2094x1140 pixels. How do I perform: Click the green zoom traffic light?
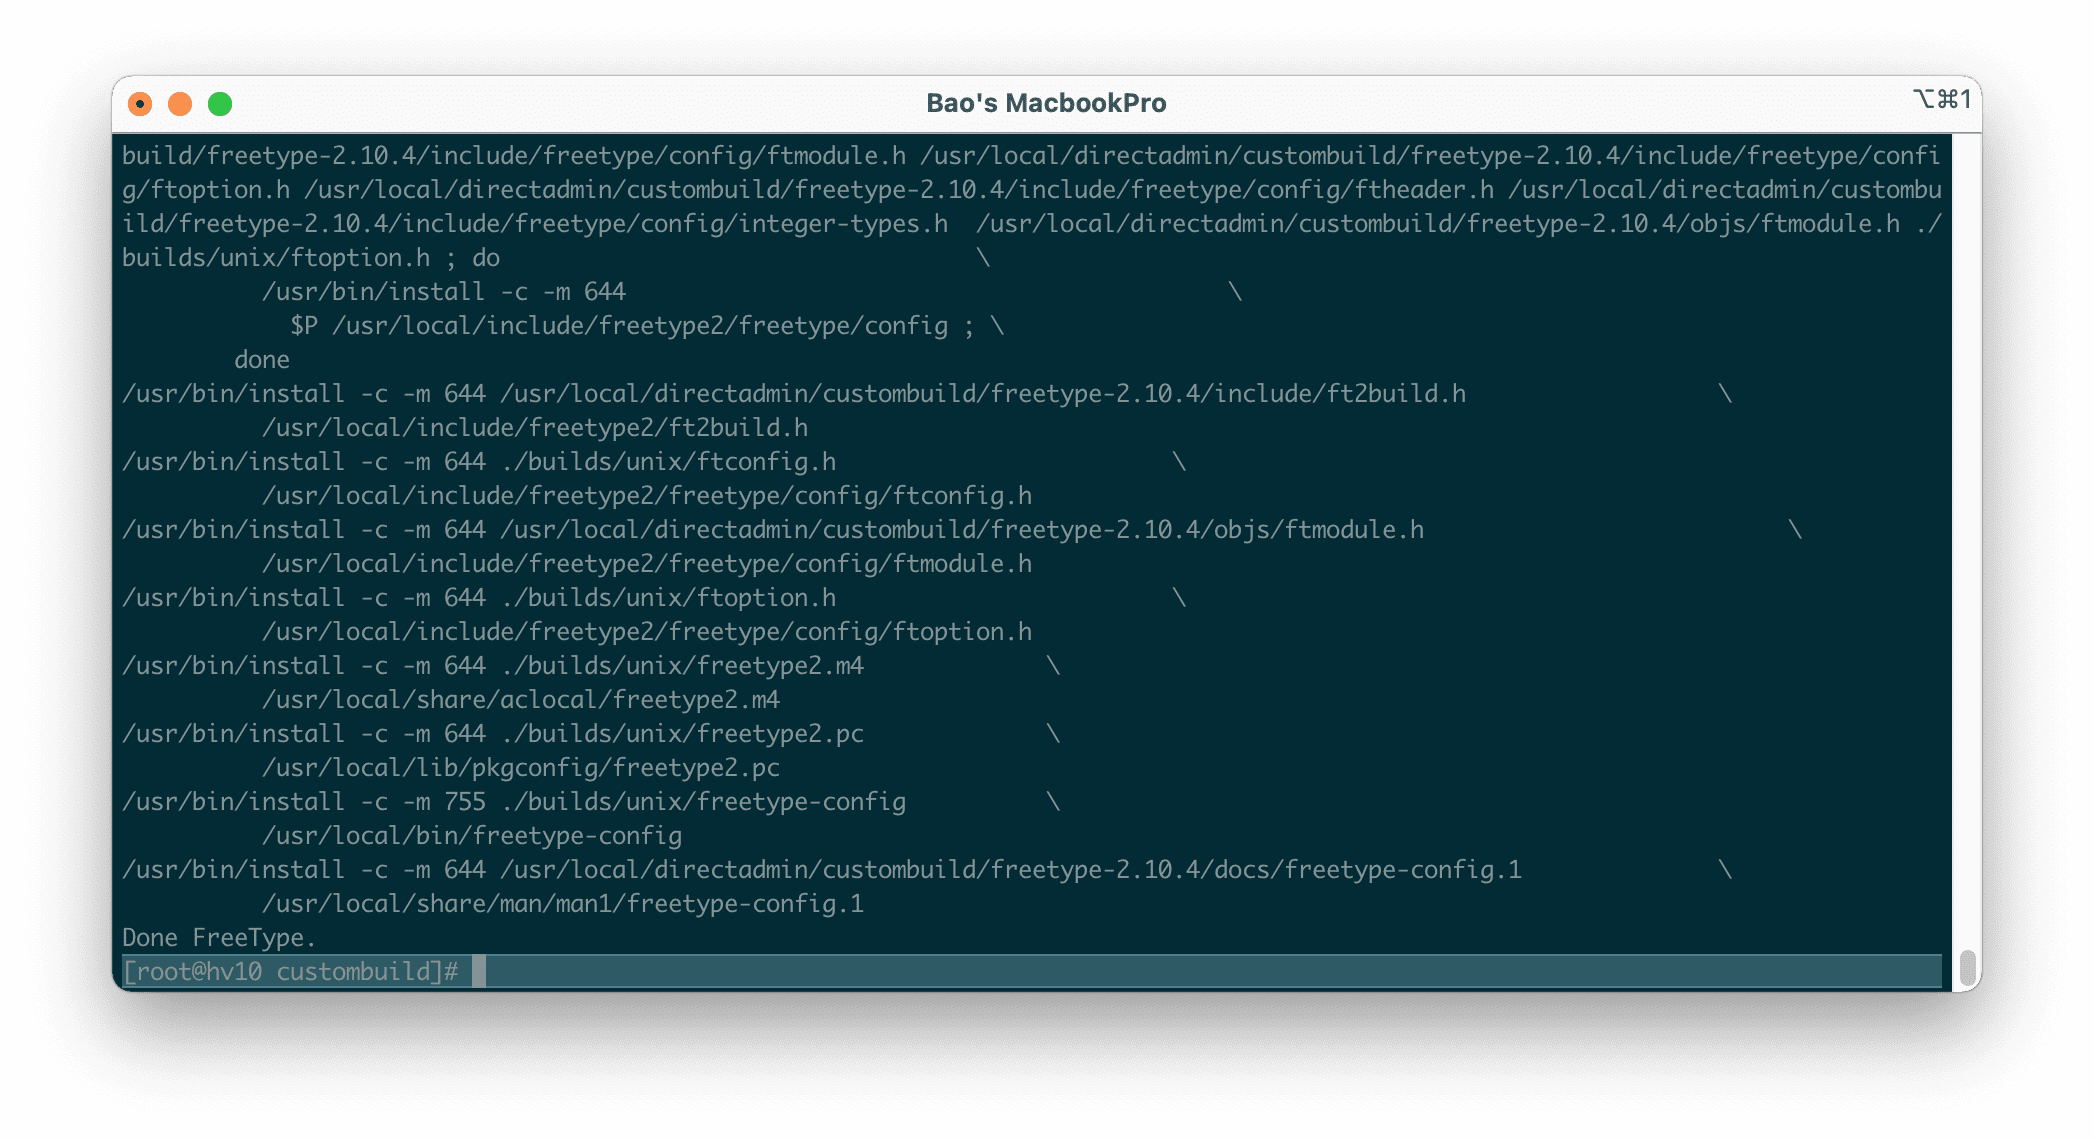point(219,102)
